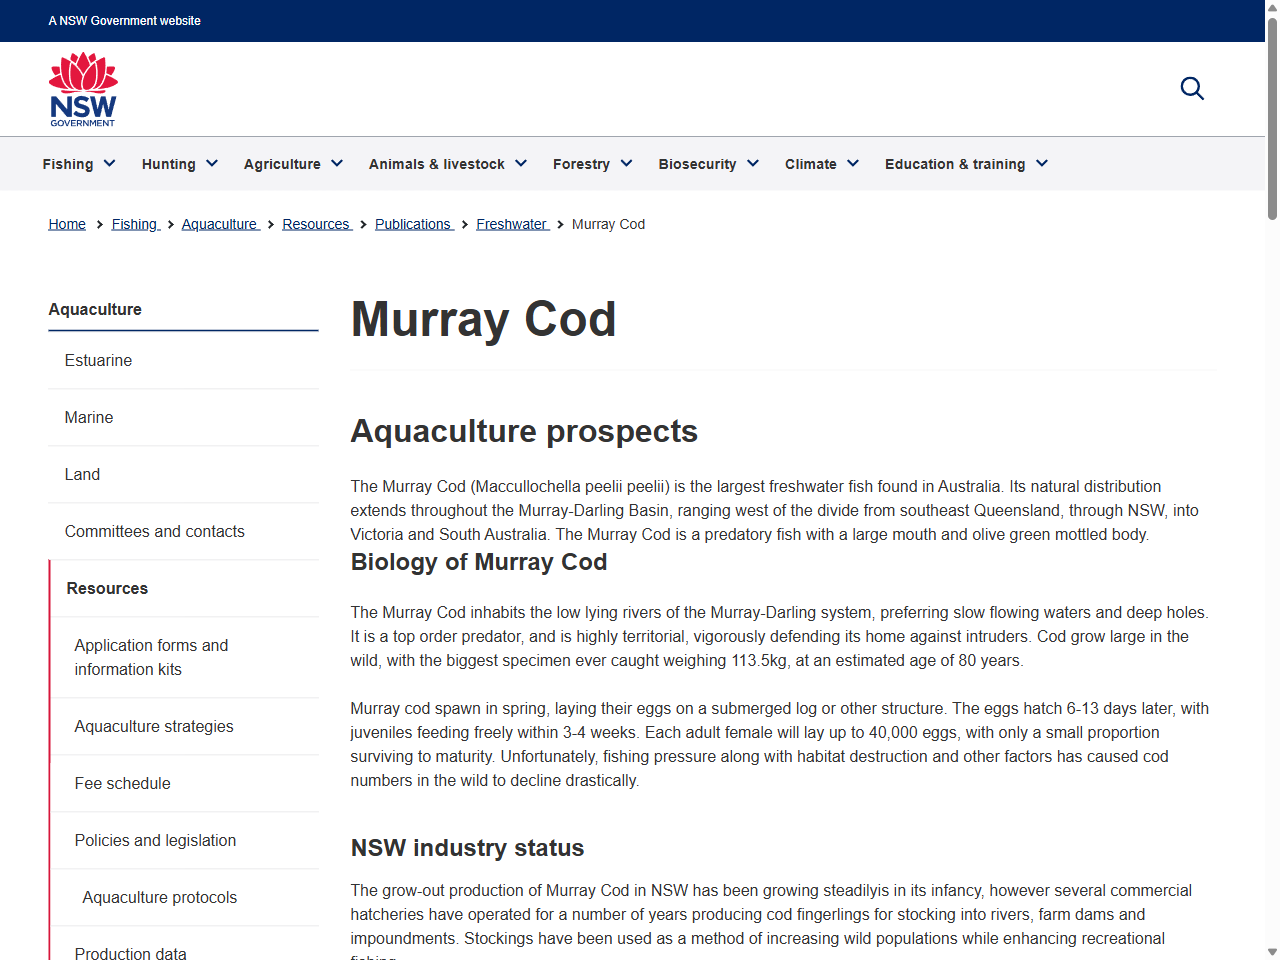Image resolution: width=1280 pixels, height=960 pixels.
Task: Go to Home via breadcrumb
Action: point(66,224)
